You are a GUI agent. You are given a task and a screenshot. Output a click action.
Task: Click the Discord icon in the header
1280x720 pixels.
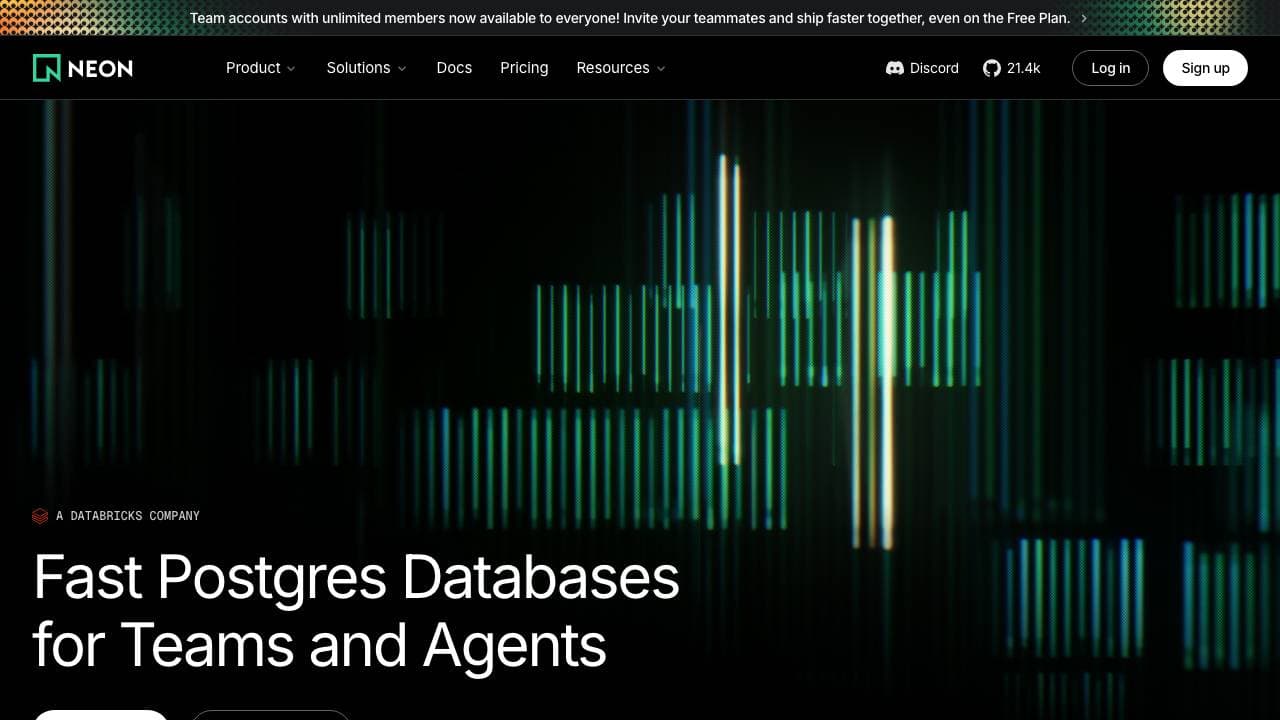[895, 68]
